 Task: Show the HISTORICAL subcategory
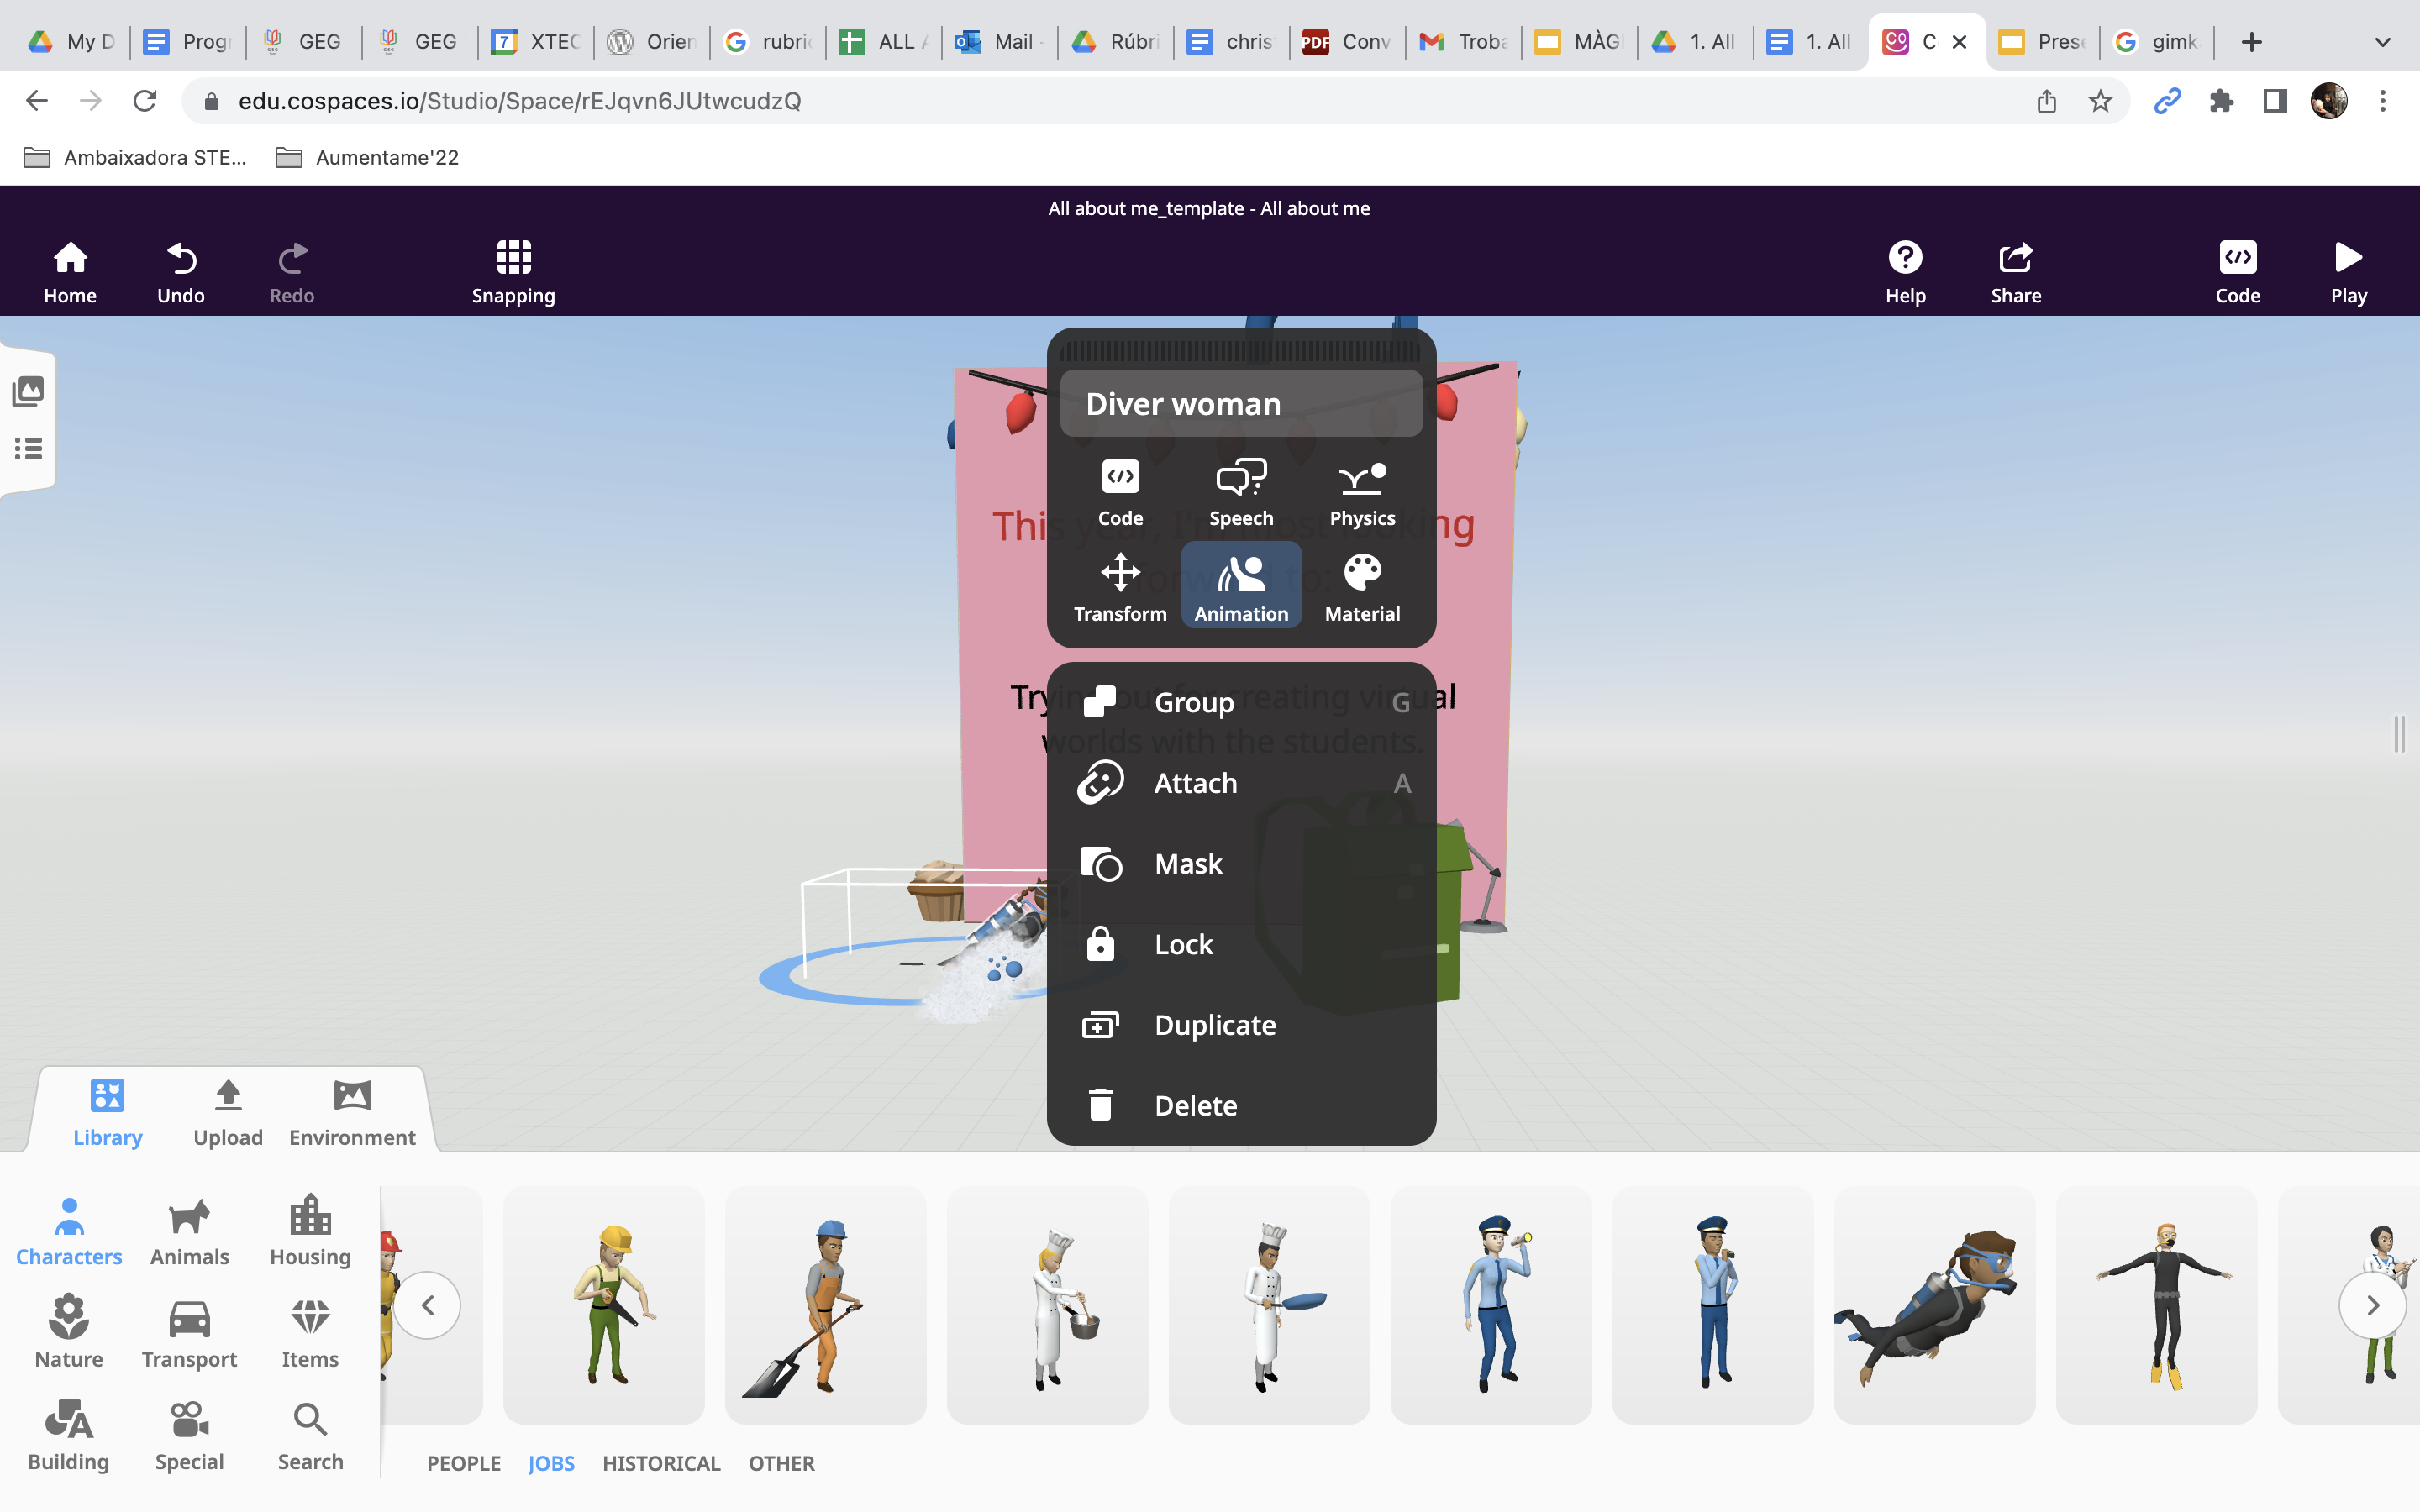pos(661,1463)
